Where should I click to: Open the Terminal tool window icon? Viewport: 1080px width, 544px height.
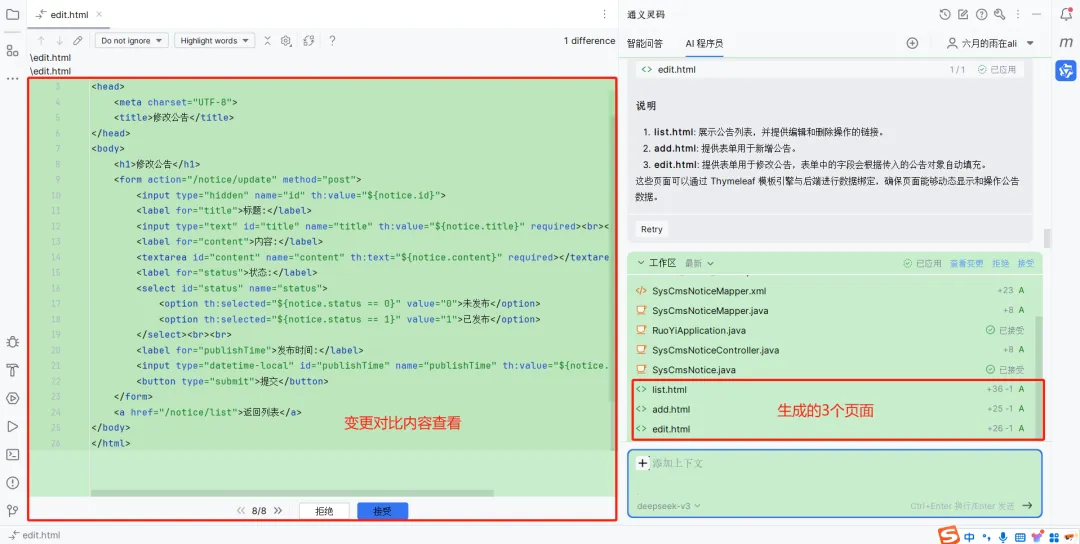pos(12,454)
